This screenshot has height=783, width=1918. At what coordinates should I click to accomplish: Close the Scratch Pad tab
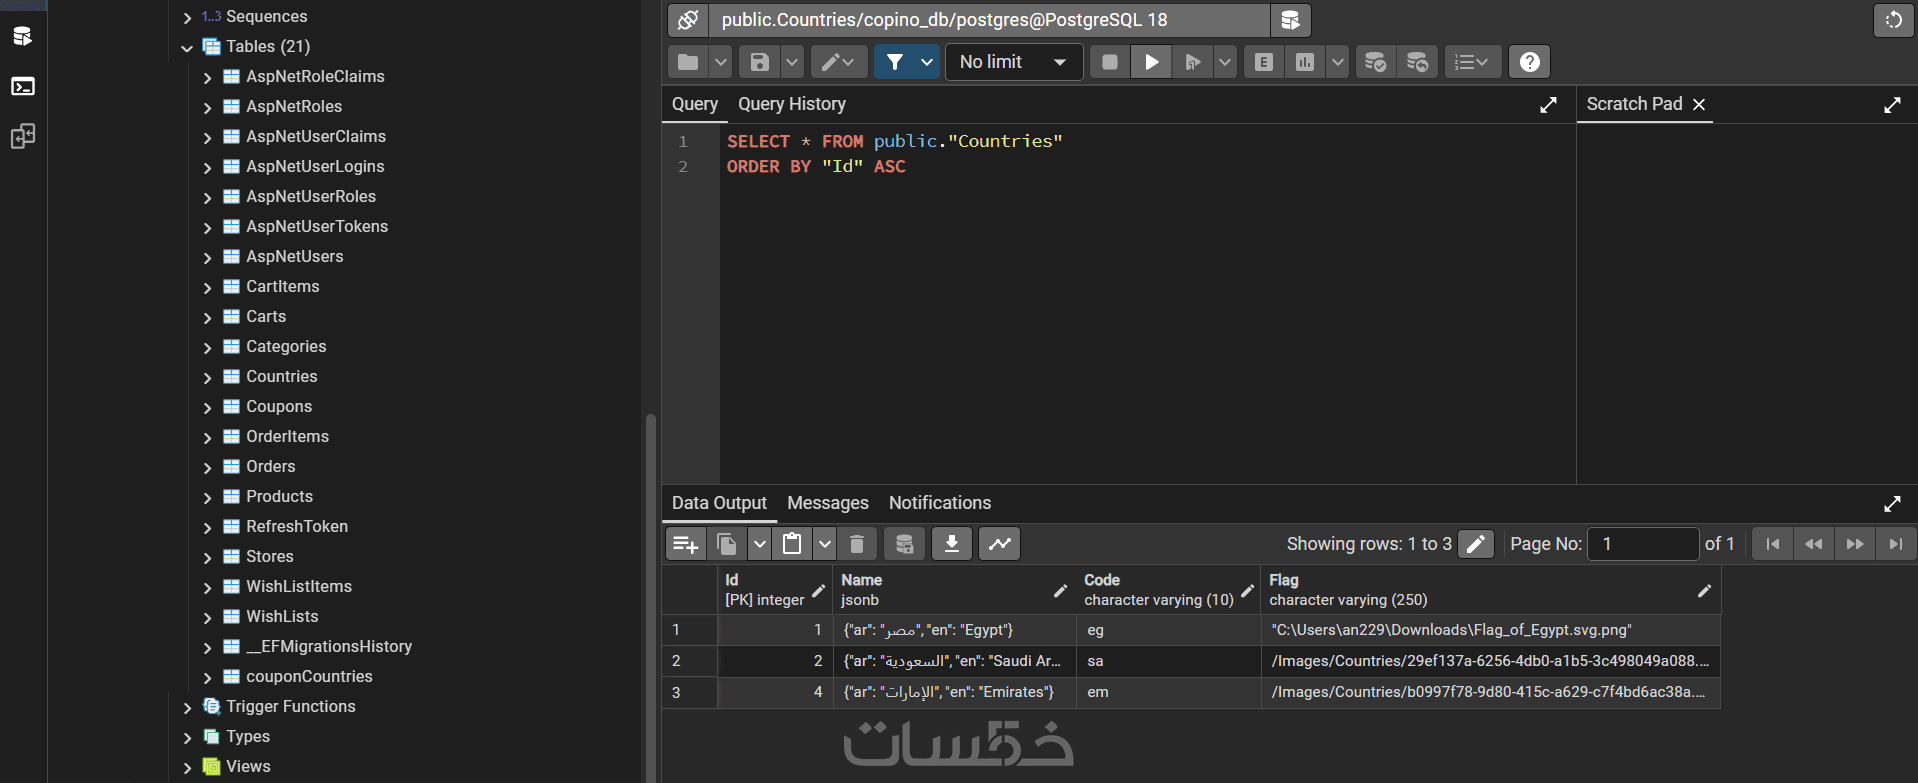[x=1699, y=104]
